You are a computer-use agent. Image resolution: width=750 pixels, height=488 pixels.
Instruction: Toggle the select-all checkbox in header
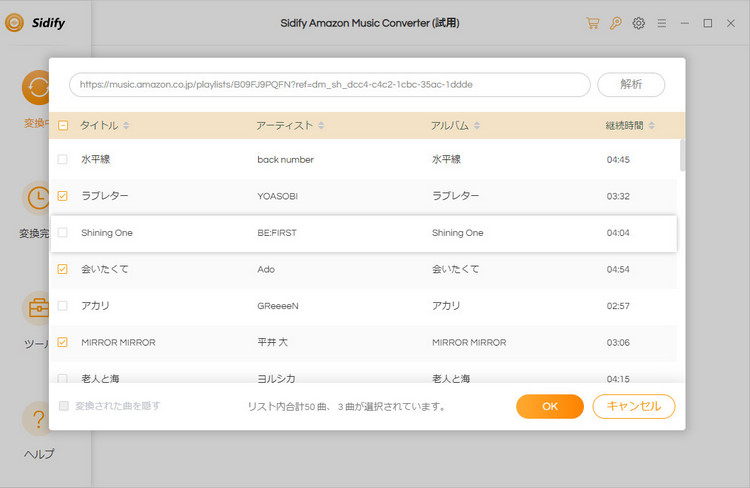[63, 125]
